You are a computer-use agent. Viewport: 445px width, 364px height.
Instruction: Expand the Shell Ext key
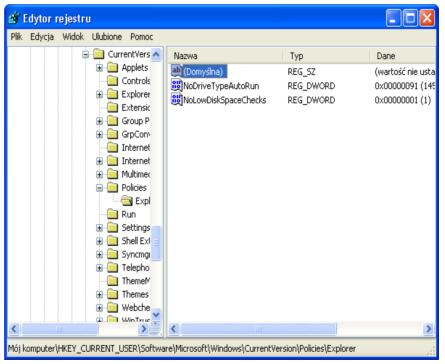tap(99, 241)
